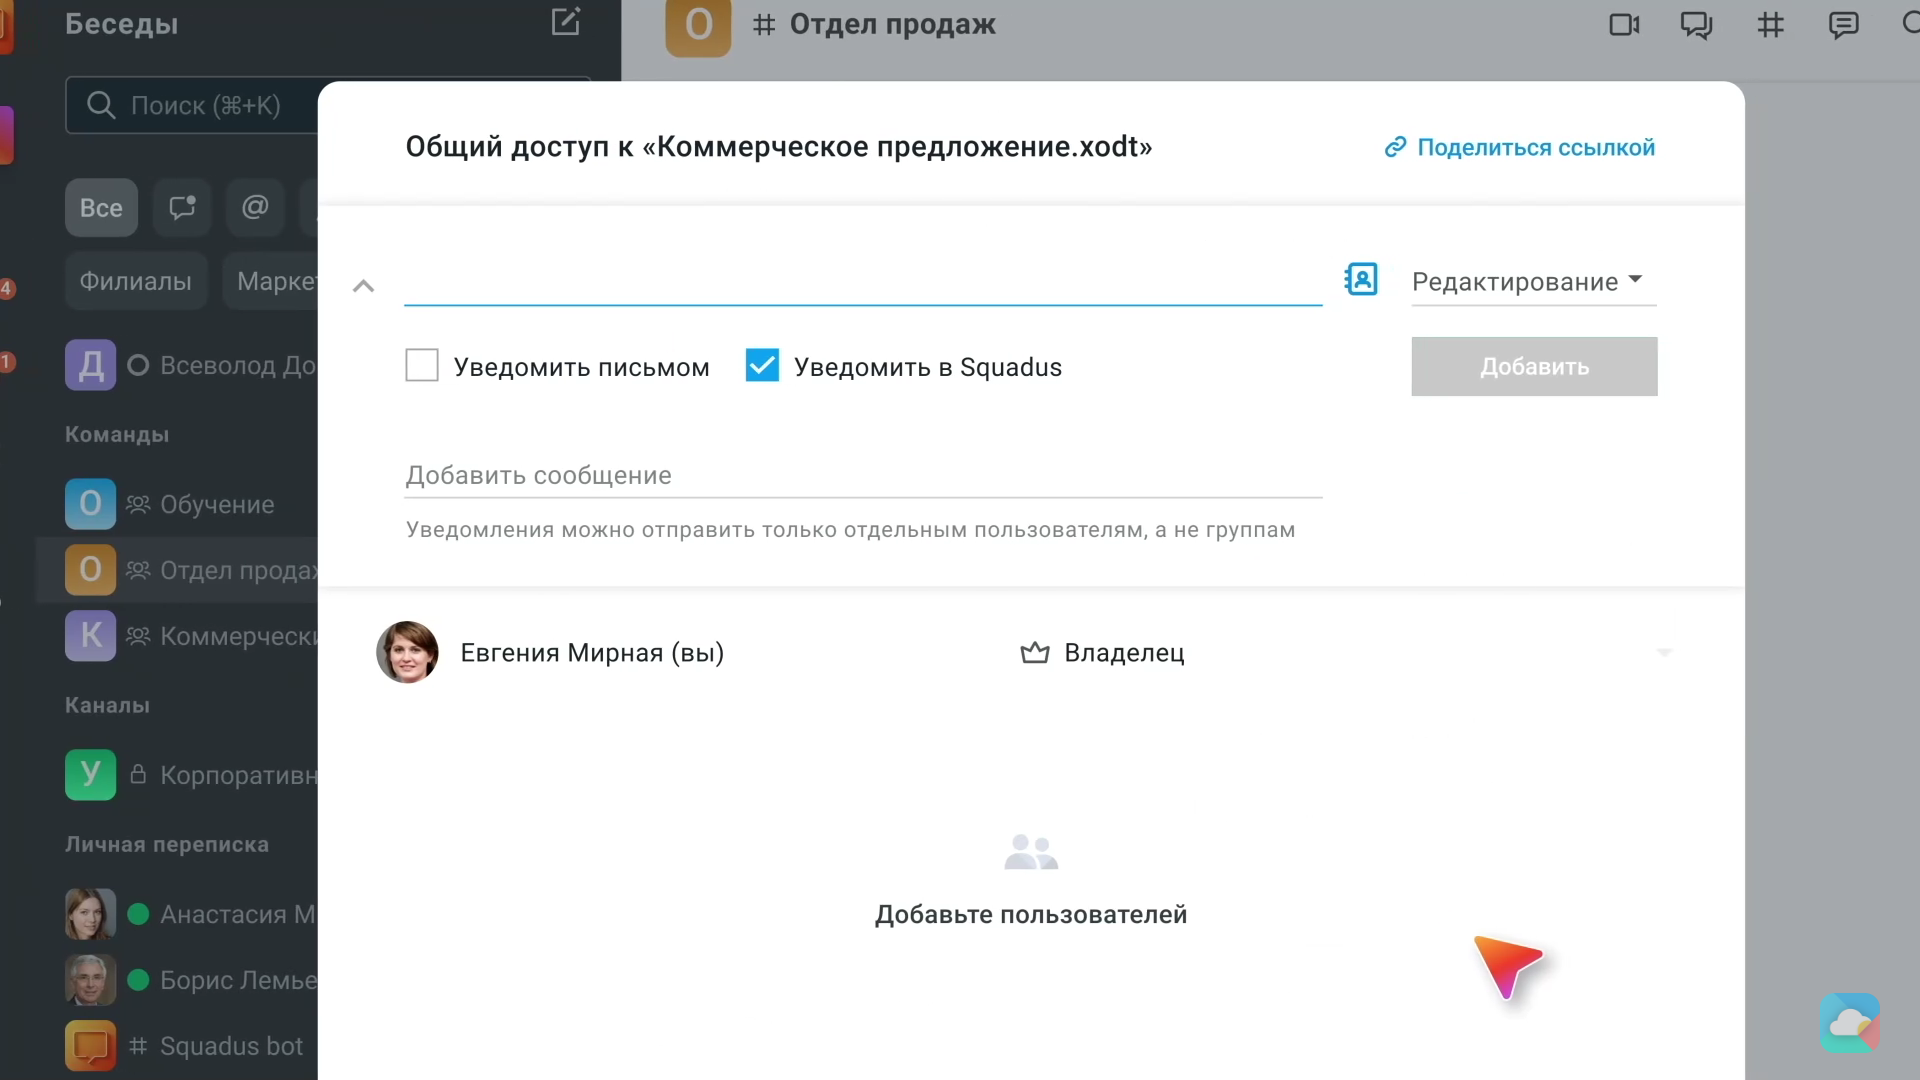1920x1080 pixels.
Task: Open the channels hash icon in the header
Action: pos(1770,24)
